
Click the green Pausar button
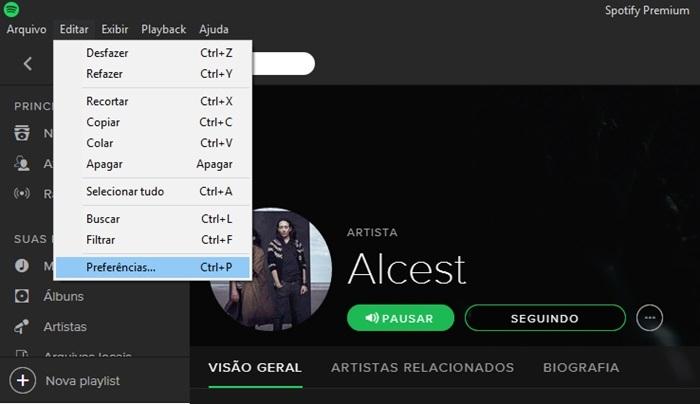pos(400,318)
